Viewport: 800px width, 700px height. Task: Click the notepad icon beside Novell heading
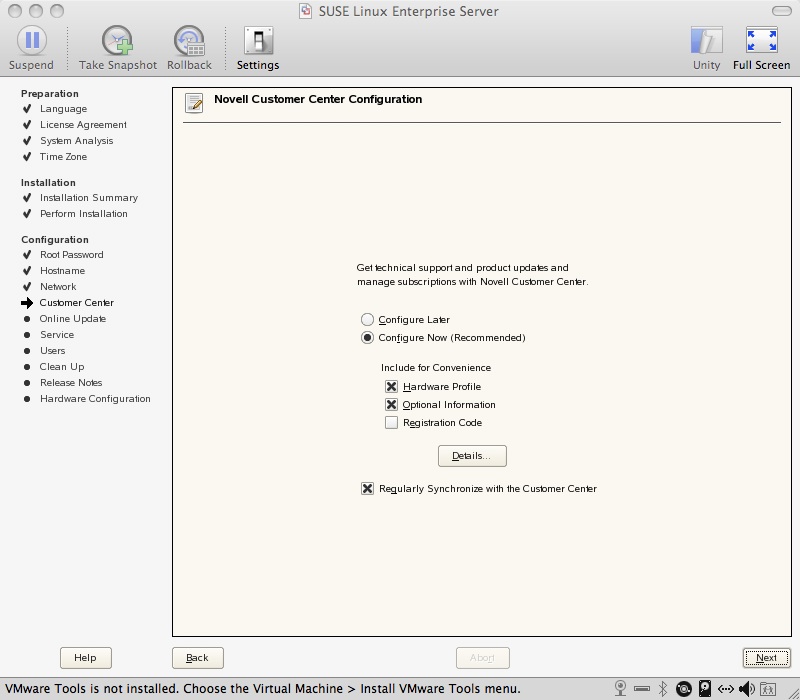coord(194,103)
